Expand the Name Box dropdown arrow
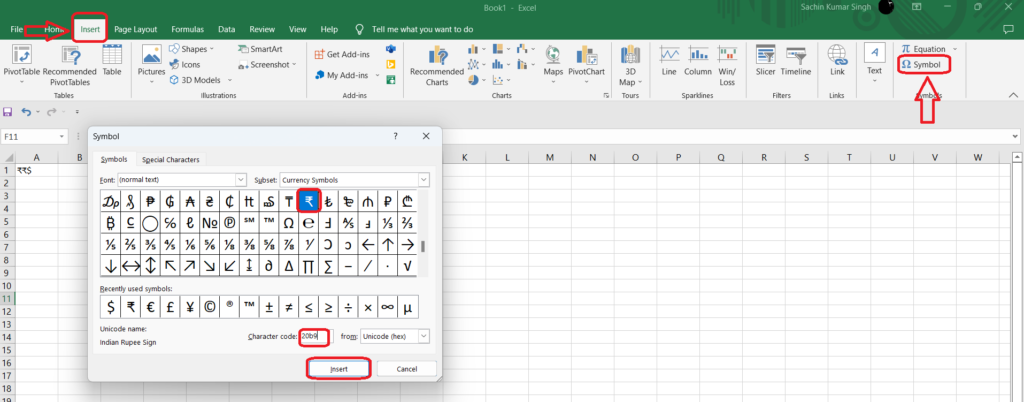The height and width of the screenshot is (402, 1024). (x=62, y=137)
